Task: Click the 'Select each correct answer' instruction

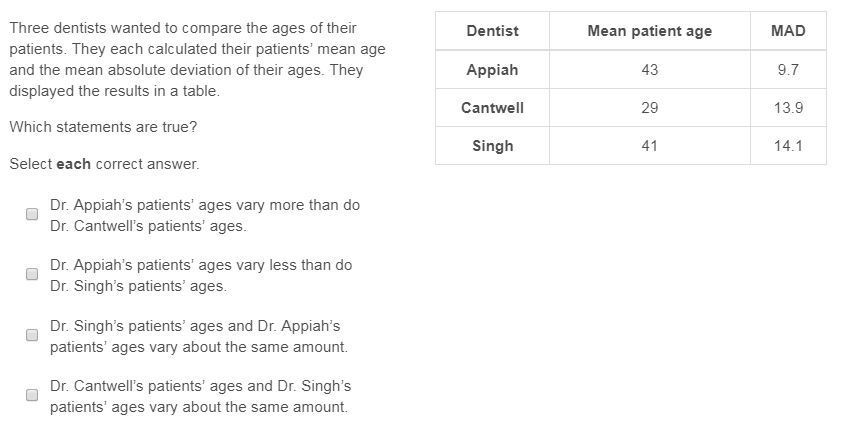Action: click(104, 164)
